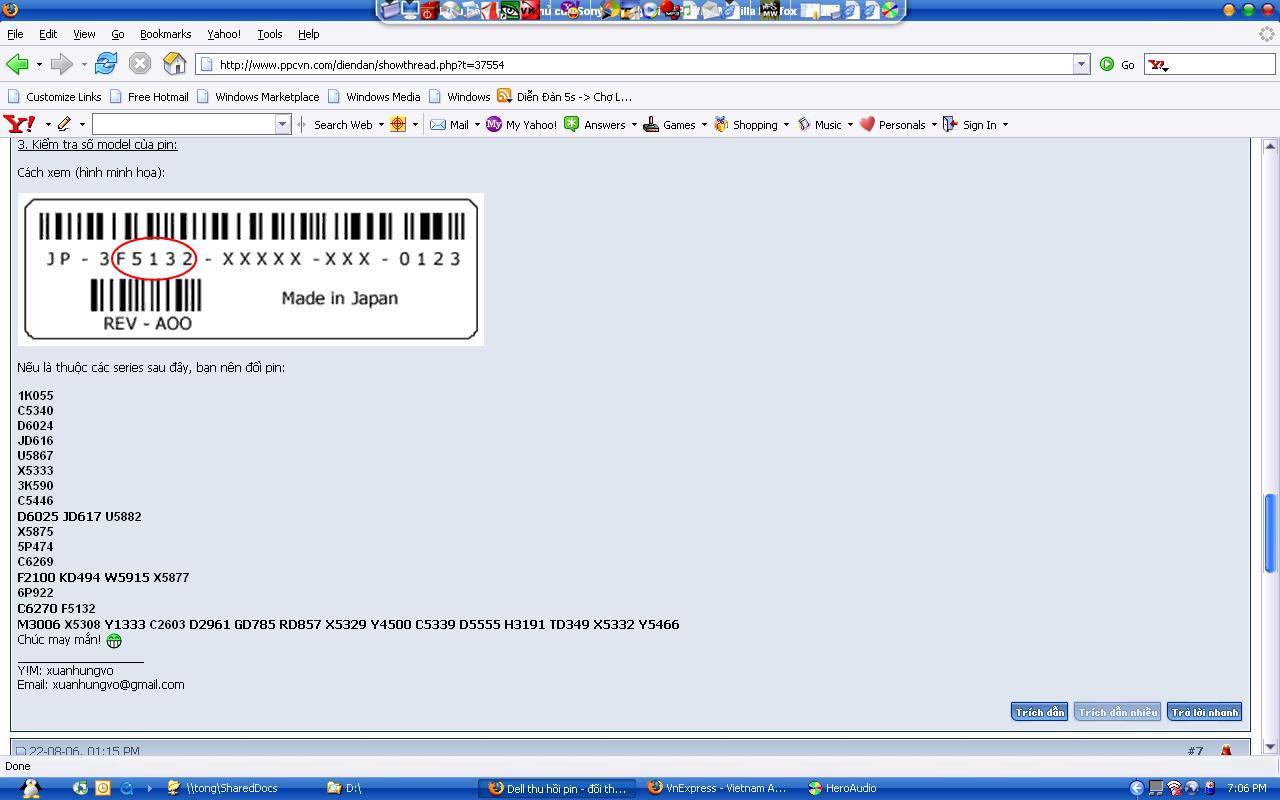Click the Yahoo toolbar search input field
The width and height of the screenshot is (1280, 800).
pos(183,124)
